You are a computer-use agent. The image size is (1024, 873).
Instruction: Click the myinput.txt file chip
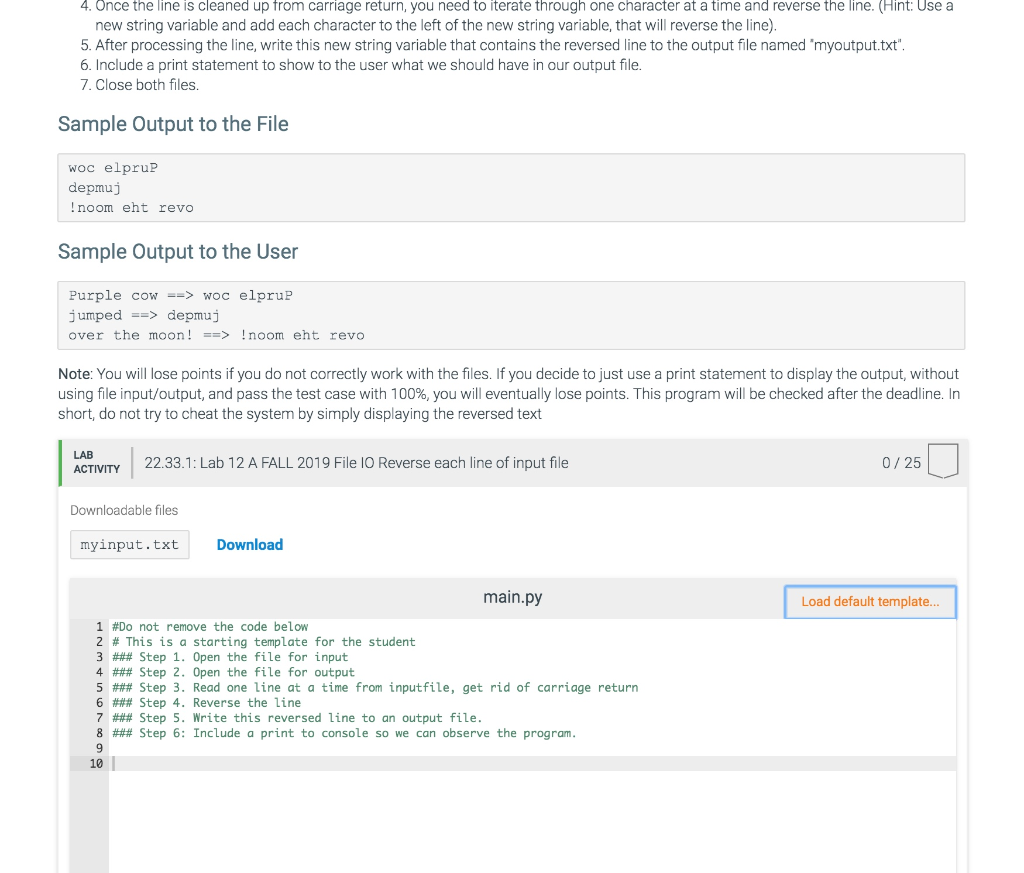tap(129, 544)
